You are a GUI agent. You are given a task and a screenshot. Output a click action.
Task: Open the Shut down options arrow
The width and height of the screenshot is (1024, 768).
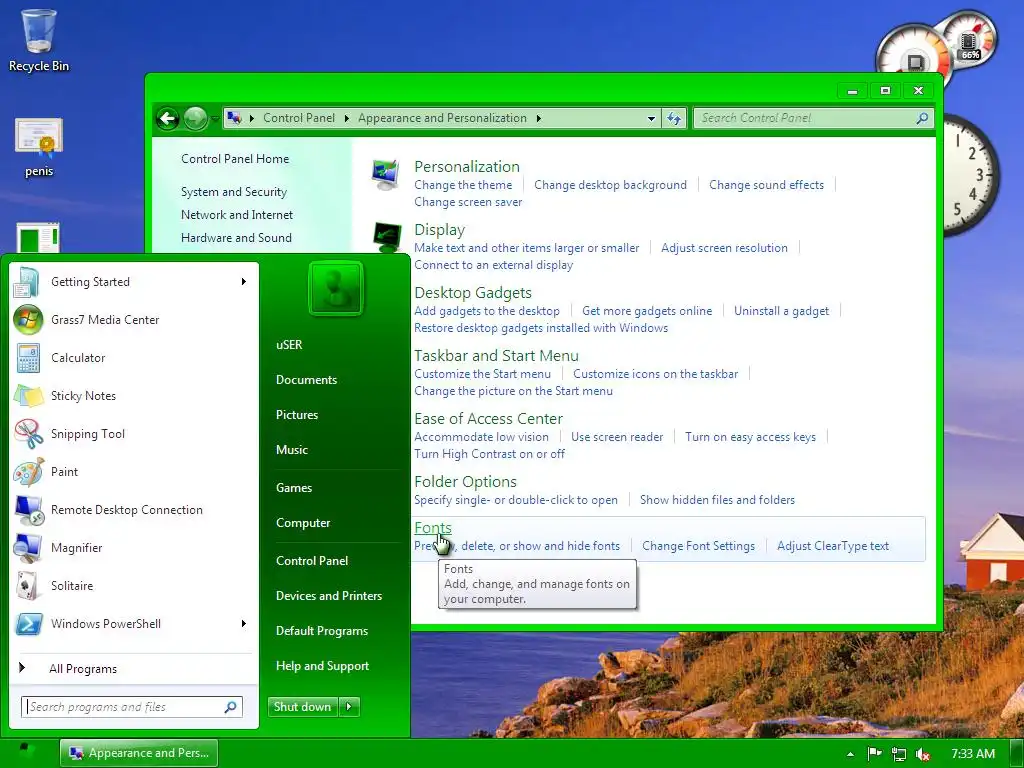349,707
